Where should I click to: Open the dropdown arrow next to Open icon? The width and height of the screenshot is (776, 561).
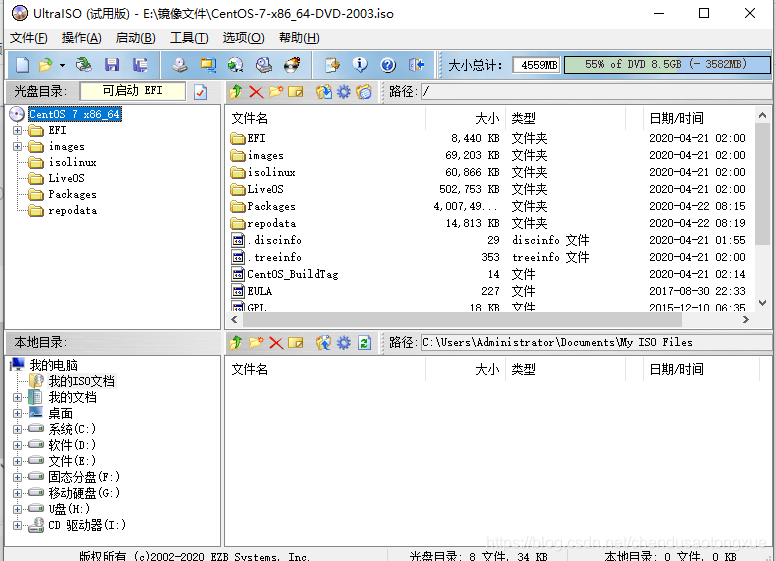tap(62, 65)
